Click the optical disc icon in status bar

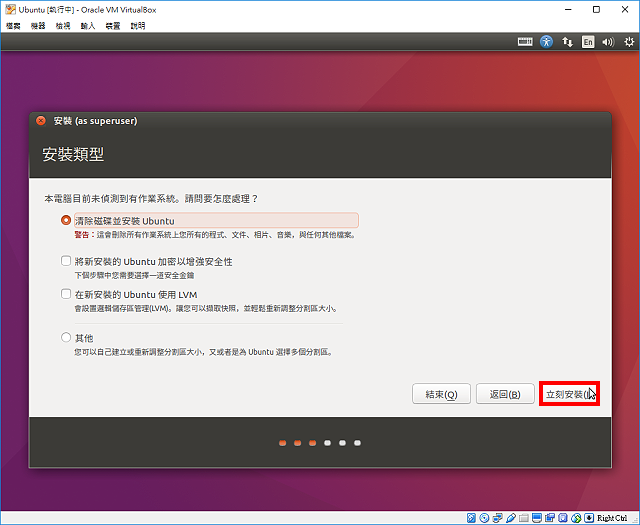[x=484, y=518]
